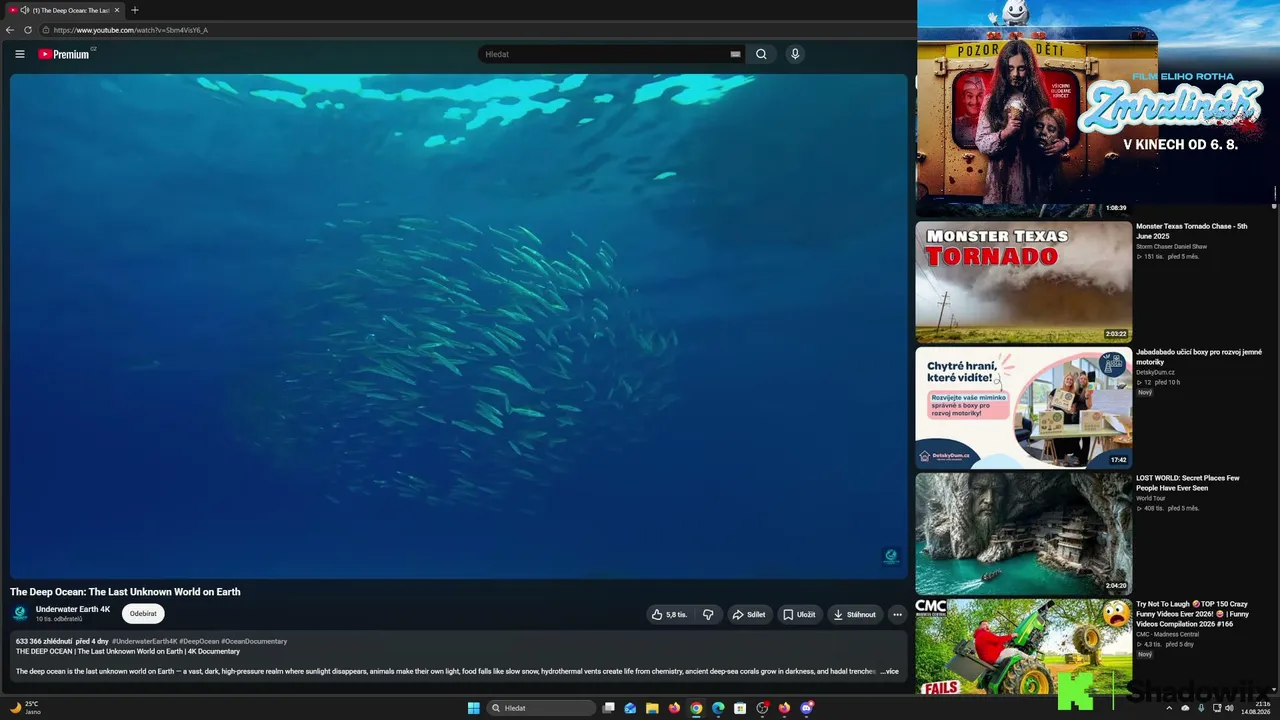Image resolution: width=1280 pixels, height=720 pixels.
Task: Subscribe with the Odebírat button
Action: coord(143,614)
